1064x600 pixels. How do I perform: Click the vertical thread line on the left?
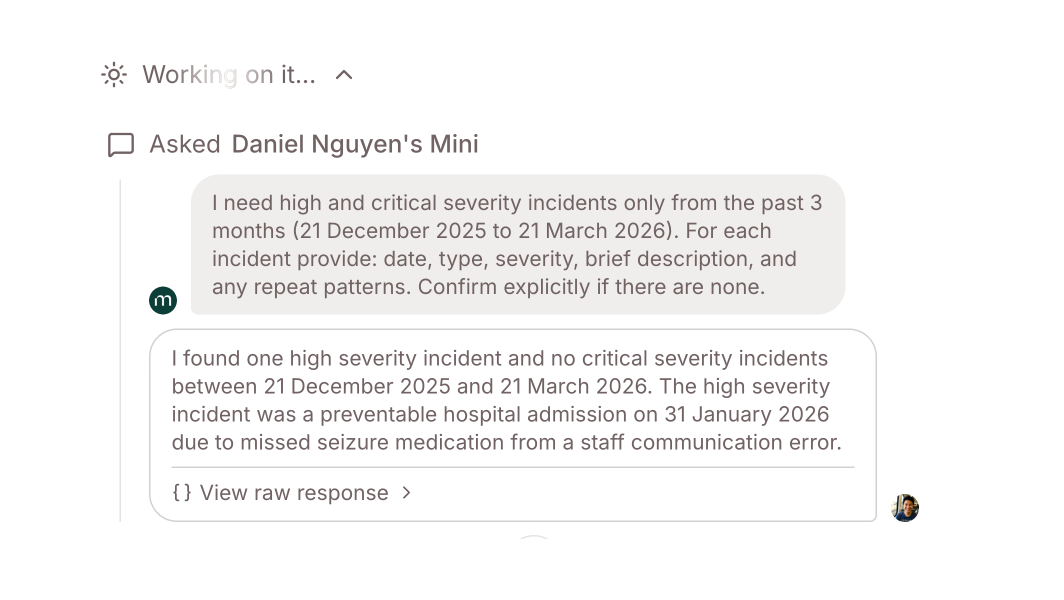(x=121, y=350)
